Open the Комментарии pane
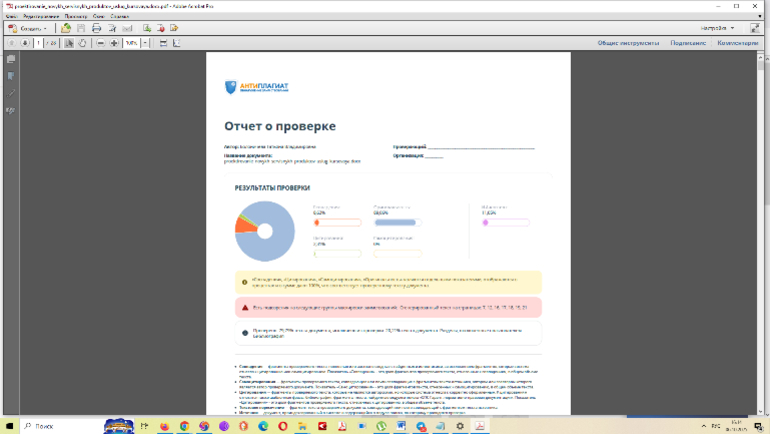Image resolution: width=770 pixels, height=434 pixels. (737, 43)
